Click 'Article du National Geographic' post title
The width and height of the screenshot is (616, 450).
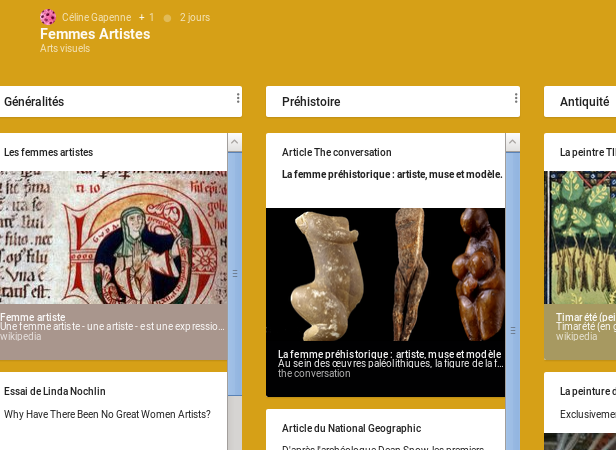352,428
